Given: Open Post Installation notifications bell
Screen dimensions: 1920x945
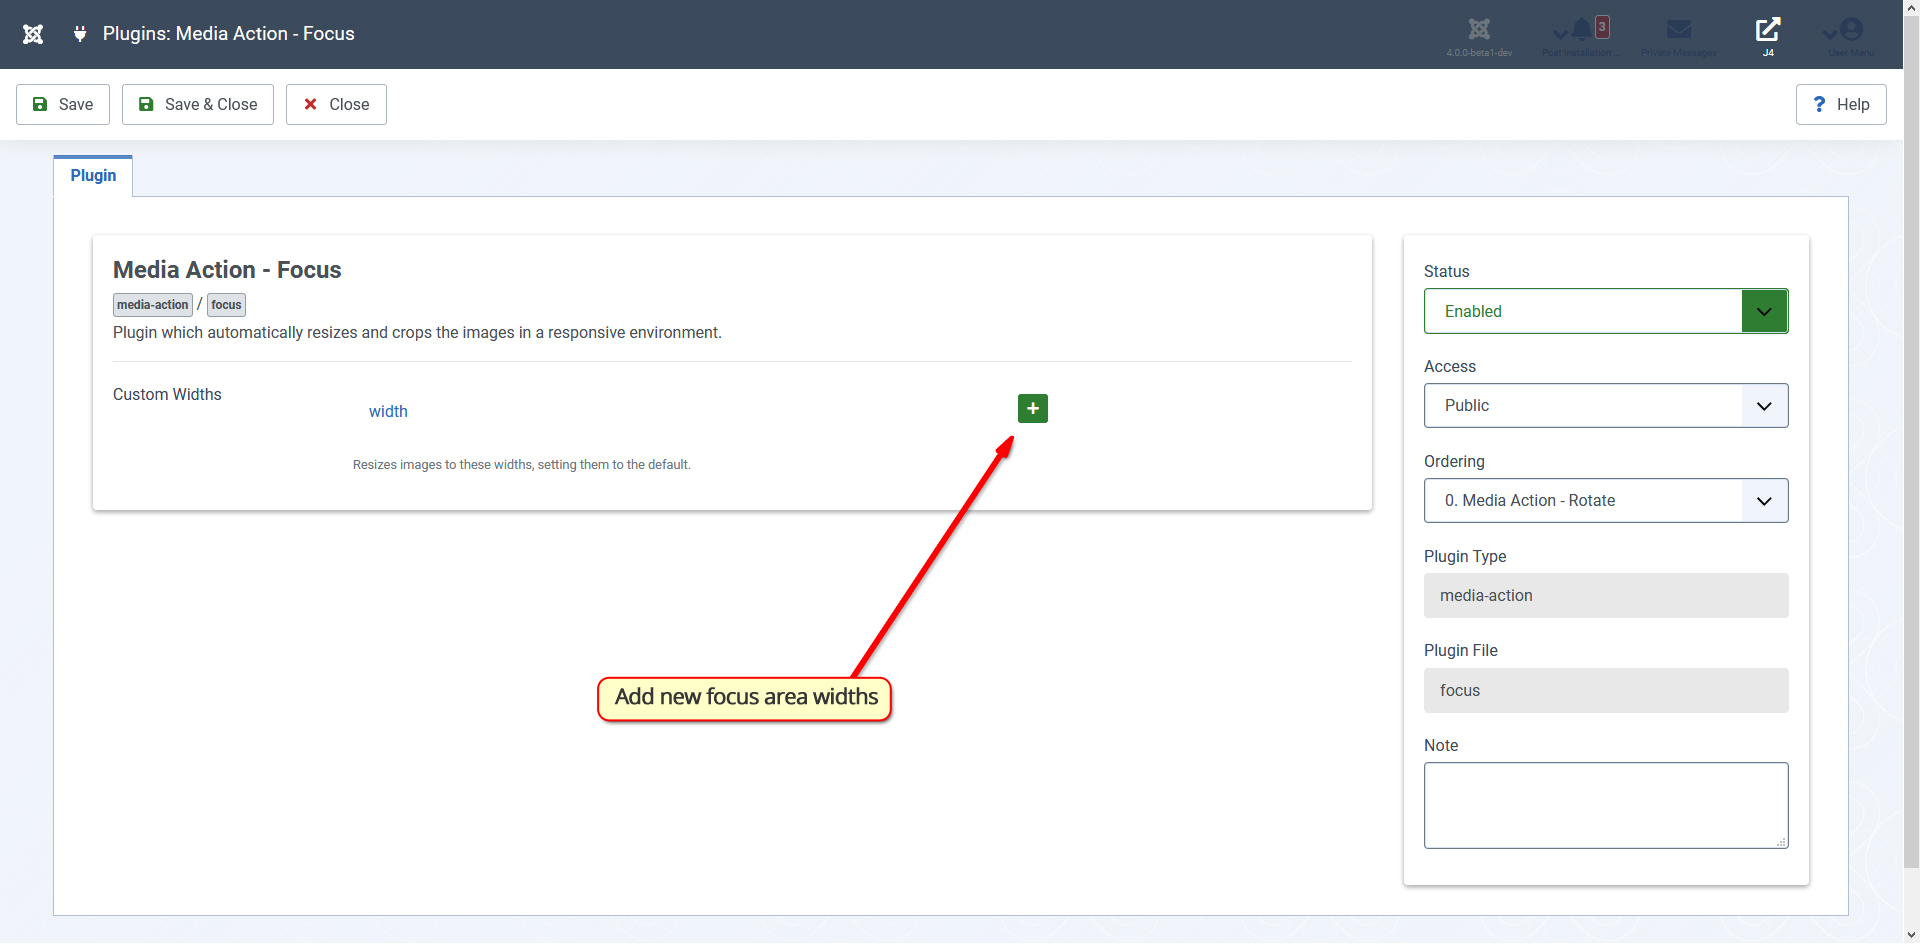Looking at the screenshot, I should (1581, 31).
